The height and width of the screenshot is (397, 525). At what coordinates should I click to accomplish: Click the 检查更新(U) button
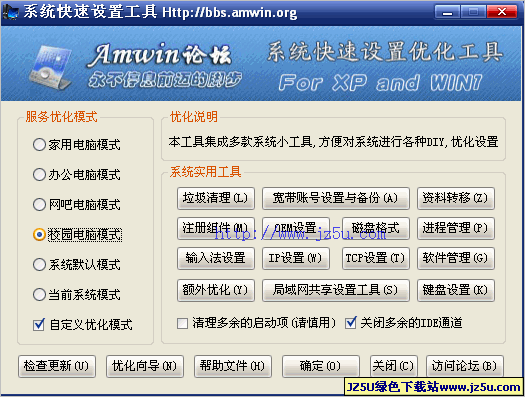[57, 366]
